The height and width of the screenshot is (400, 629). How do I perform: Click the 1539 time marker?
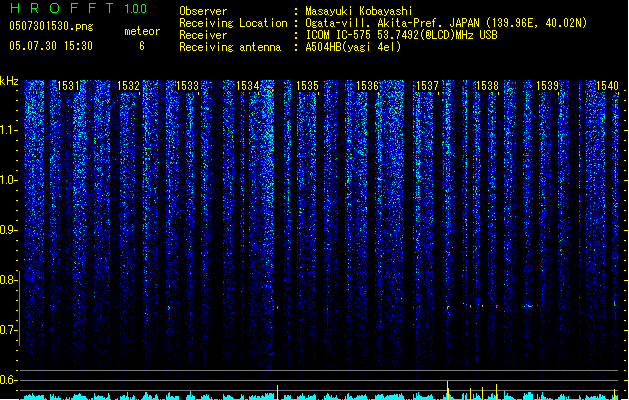547,86
